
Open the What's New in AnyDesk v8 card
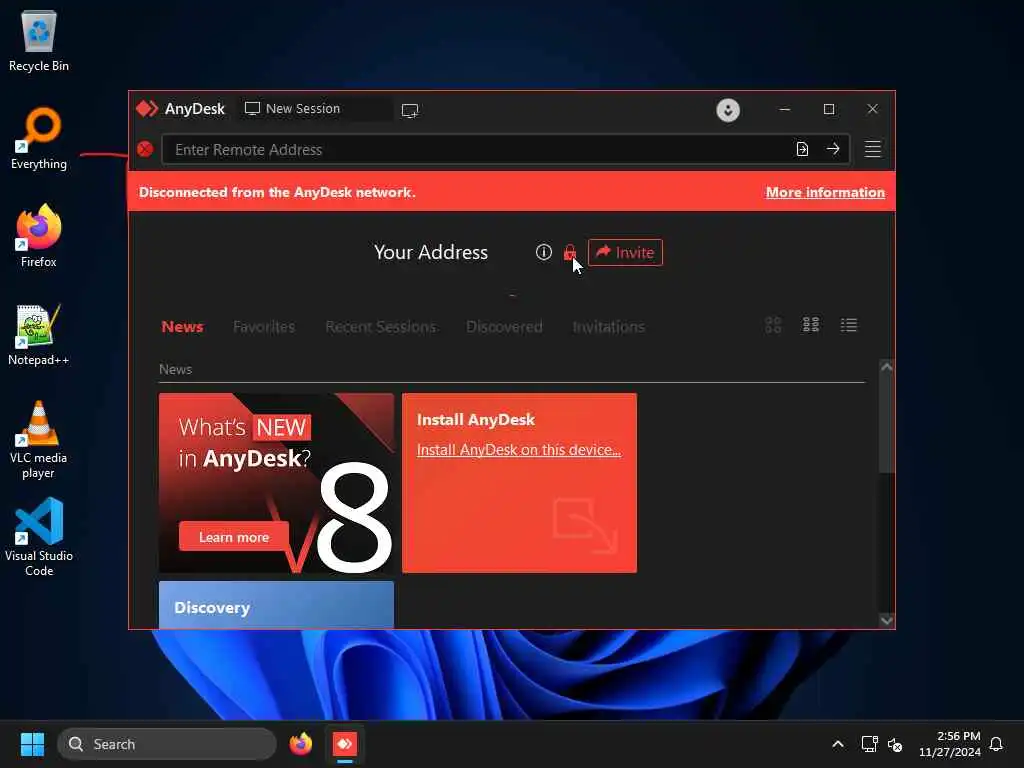276,483
